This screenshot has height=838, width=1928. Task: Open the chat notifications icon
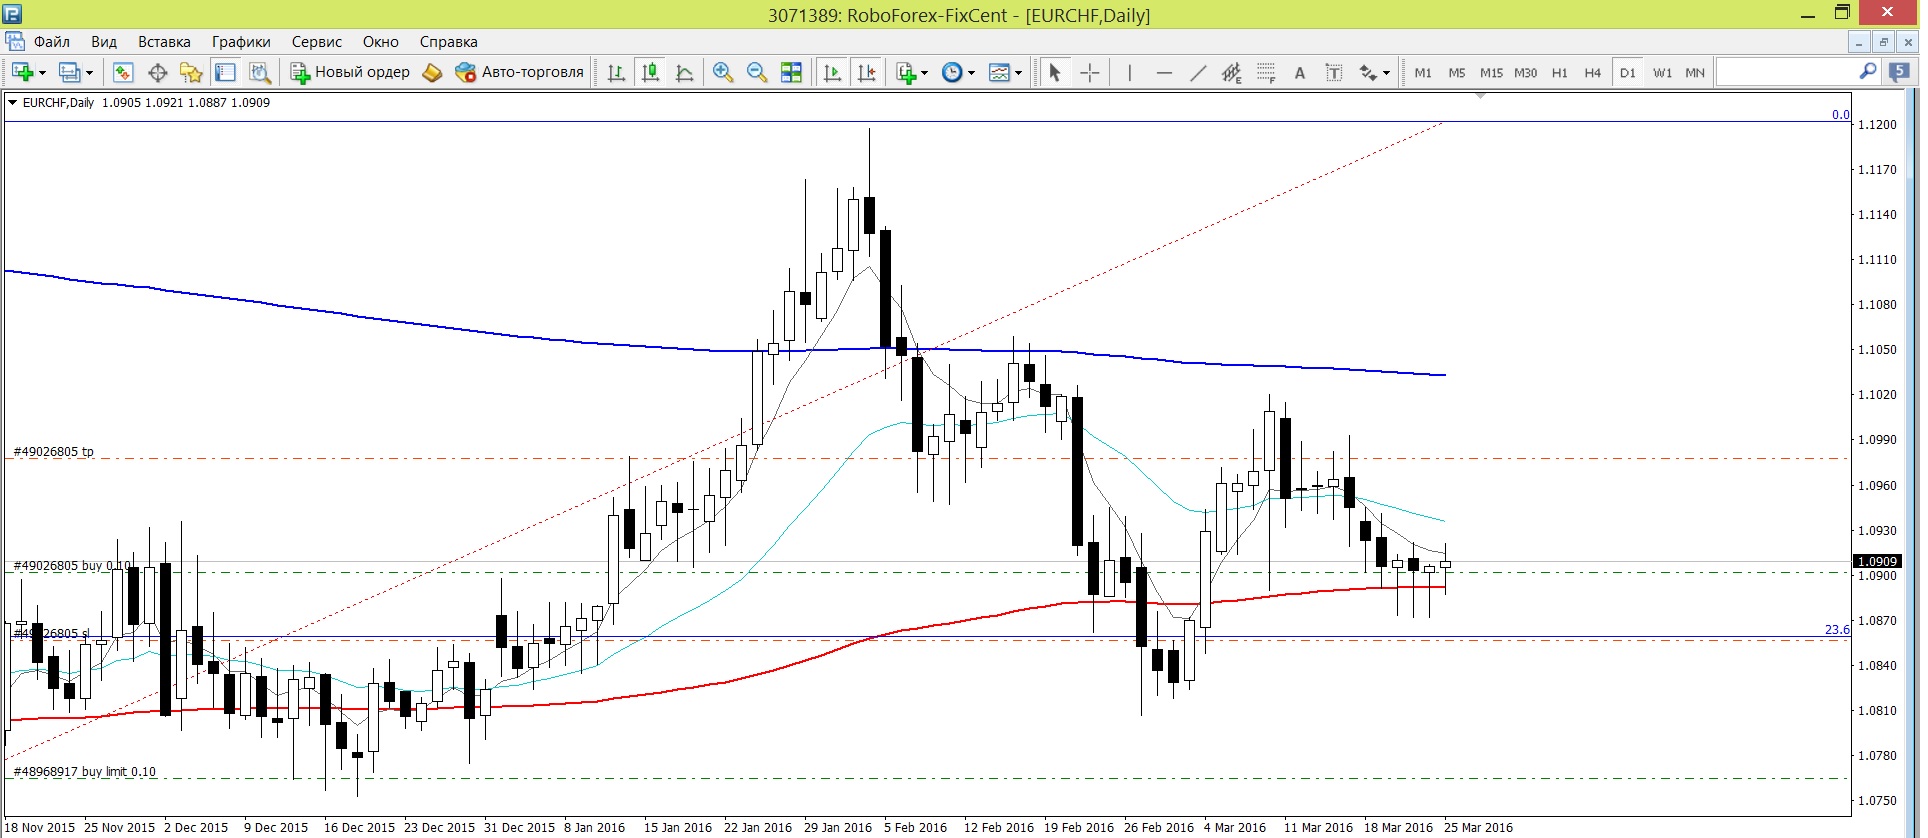click(x=1898, y=72)
